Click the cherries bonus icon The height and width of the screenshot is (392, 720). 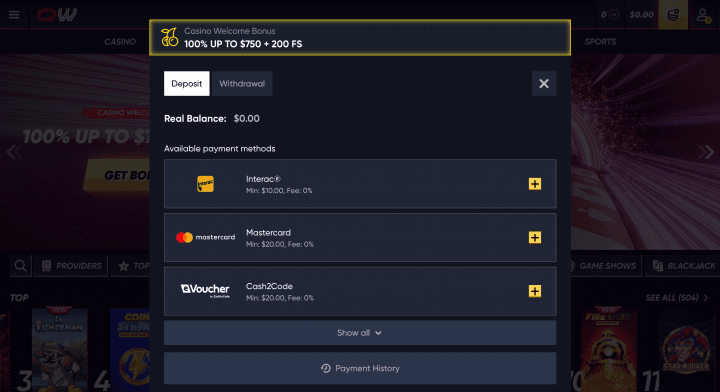(x=169, y=37)
